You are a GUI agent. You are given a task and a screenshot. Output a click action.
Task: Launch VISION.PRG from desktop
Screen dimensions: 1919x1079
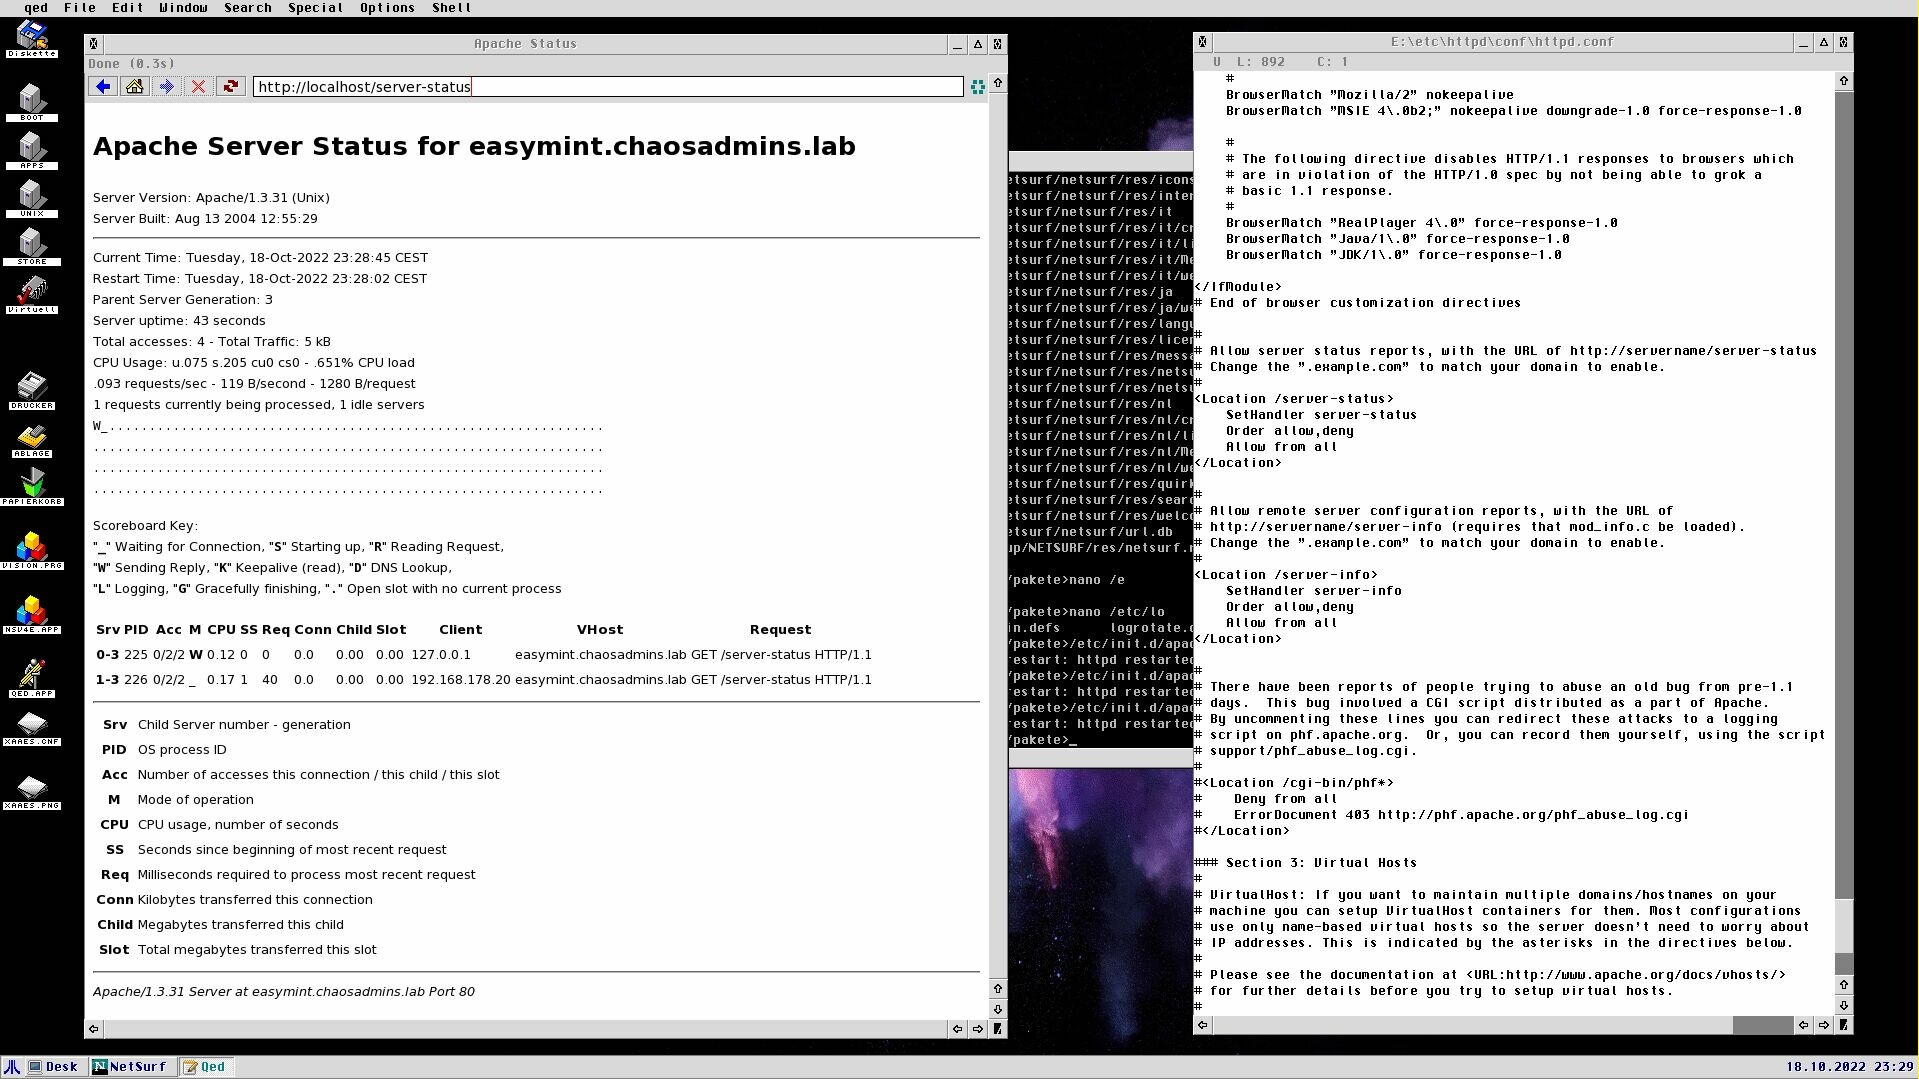click(x=32, y=550)
